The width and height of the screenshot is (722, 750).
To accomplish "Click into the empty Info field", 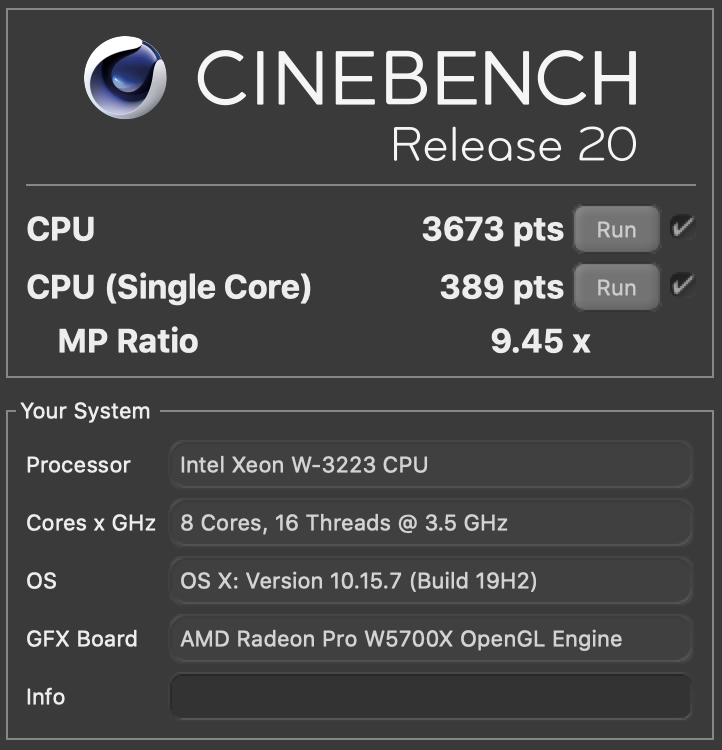I will click(431, 696).
